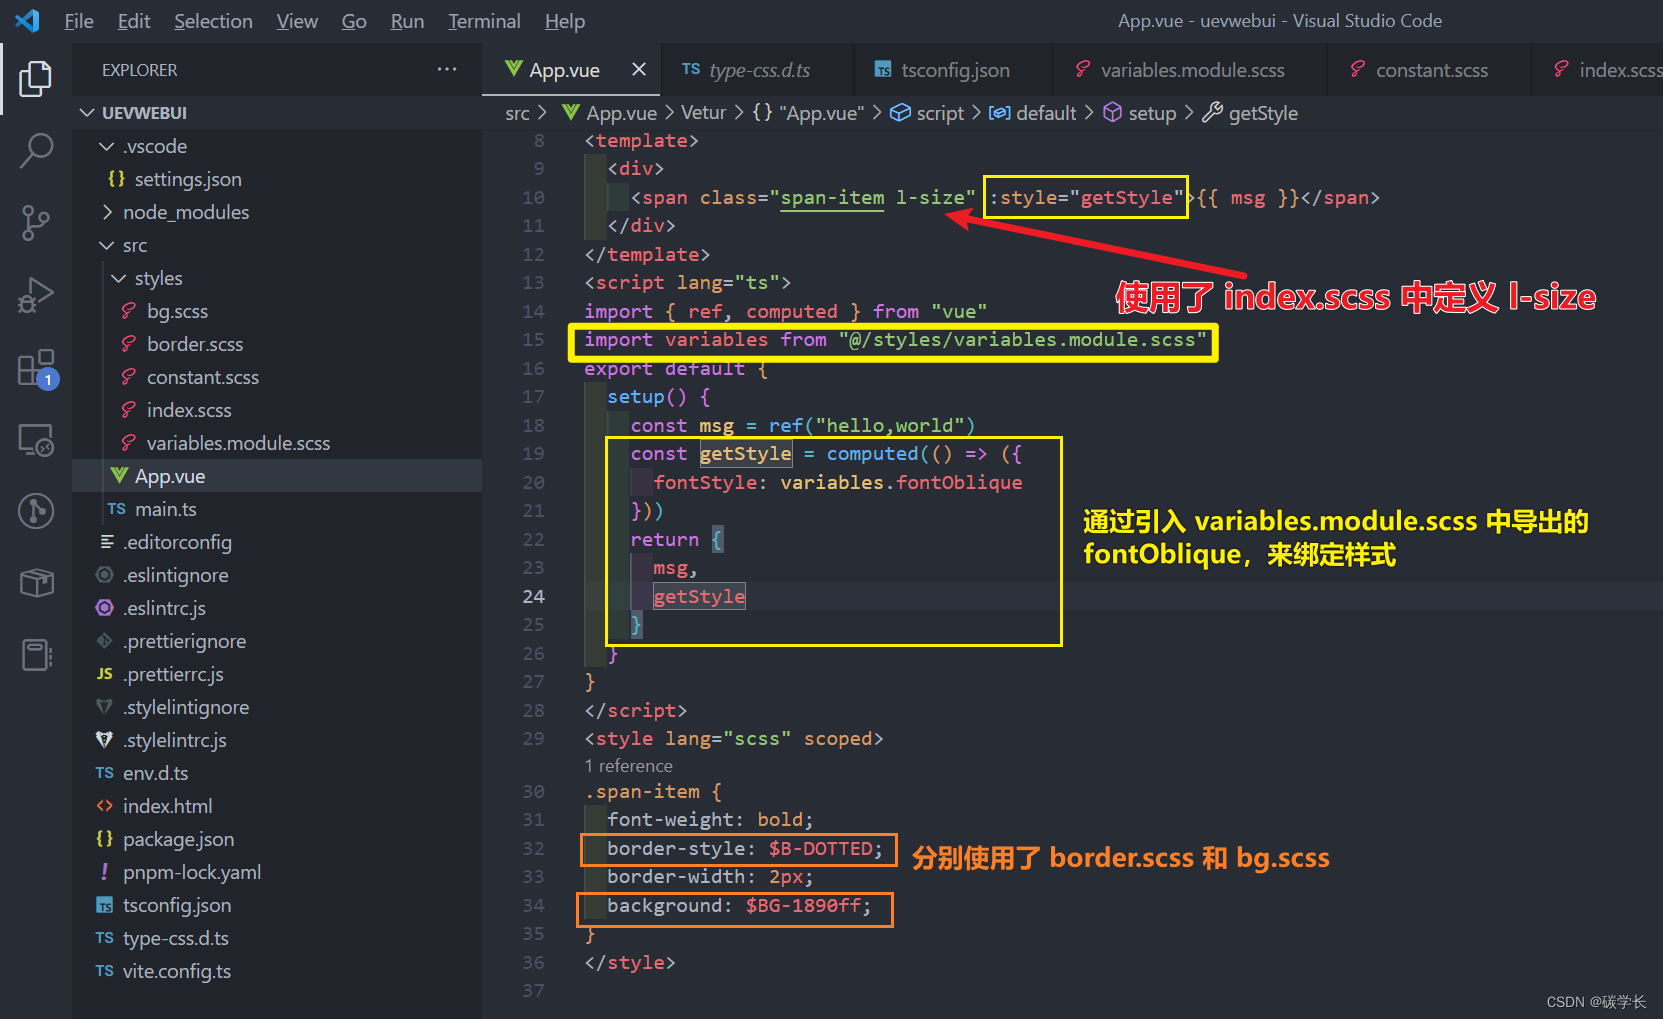Open .prettierrc.js file

click(x=277, y=674)
